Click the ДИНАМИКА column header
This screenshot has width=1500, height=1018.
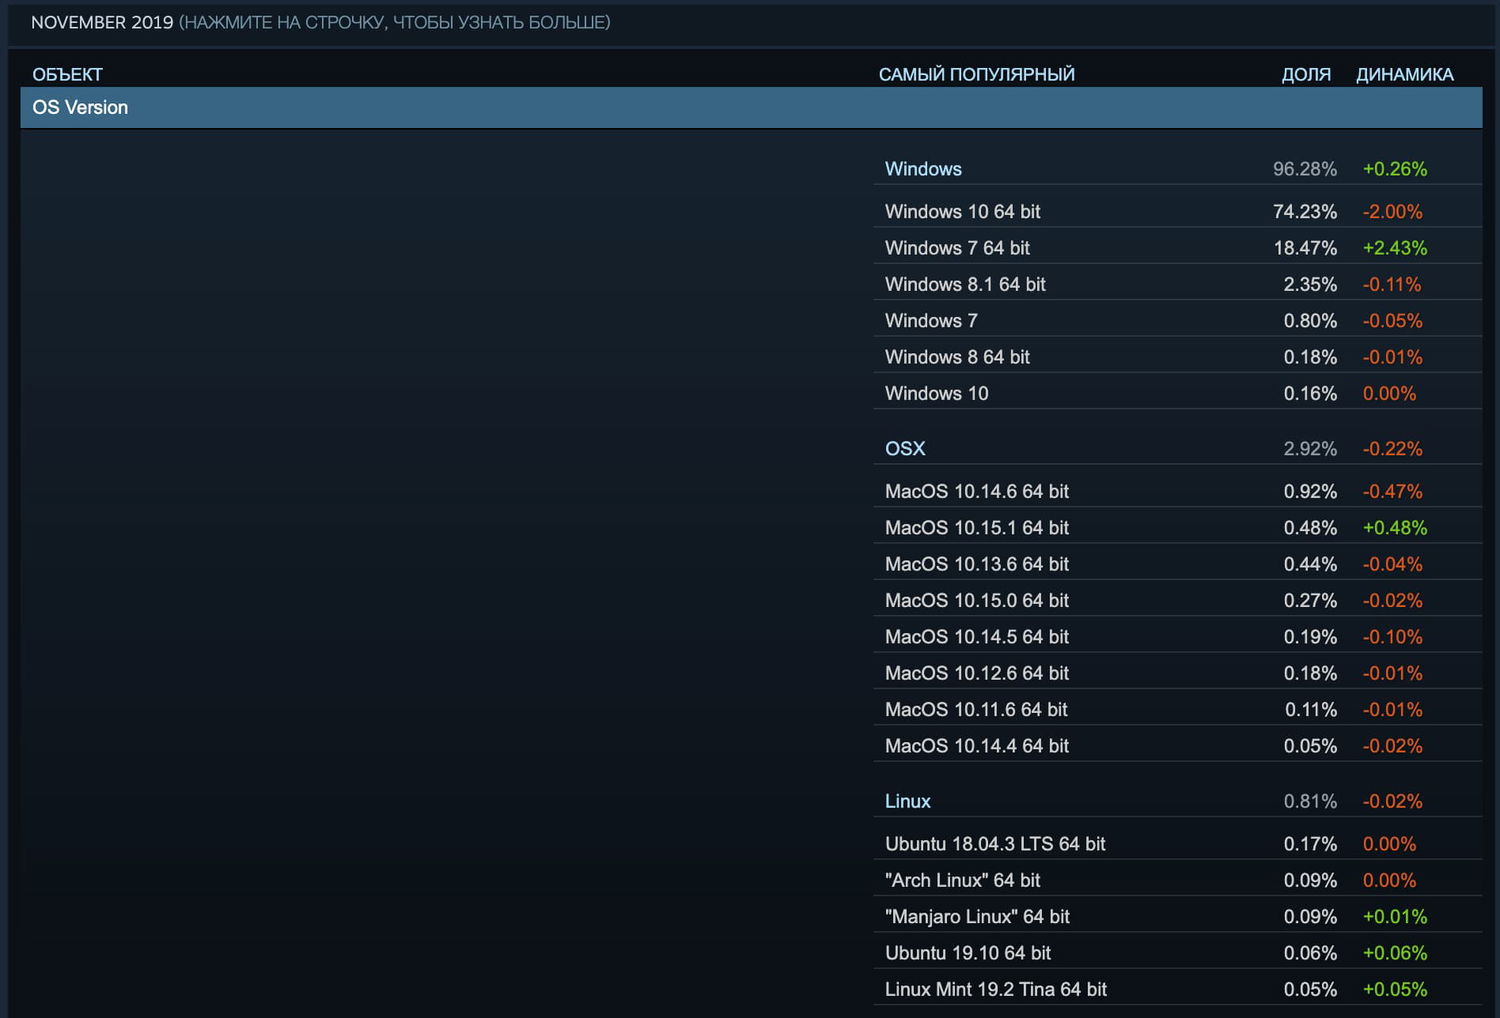click(1405, 74)
